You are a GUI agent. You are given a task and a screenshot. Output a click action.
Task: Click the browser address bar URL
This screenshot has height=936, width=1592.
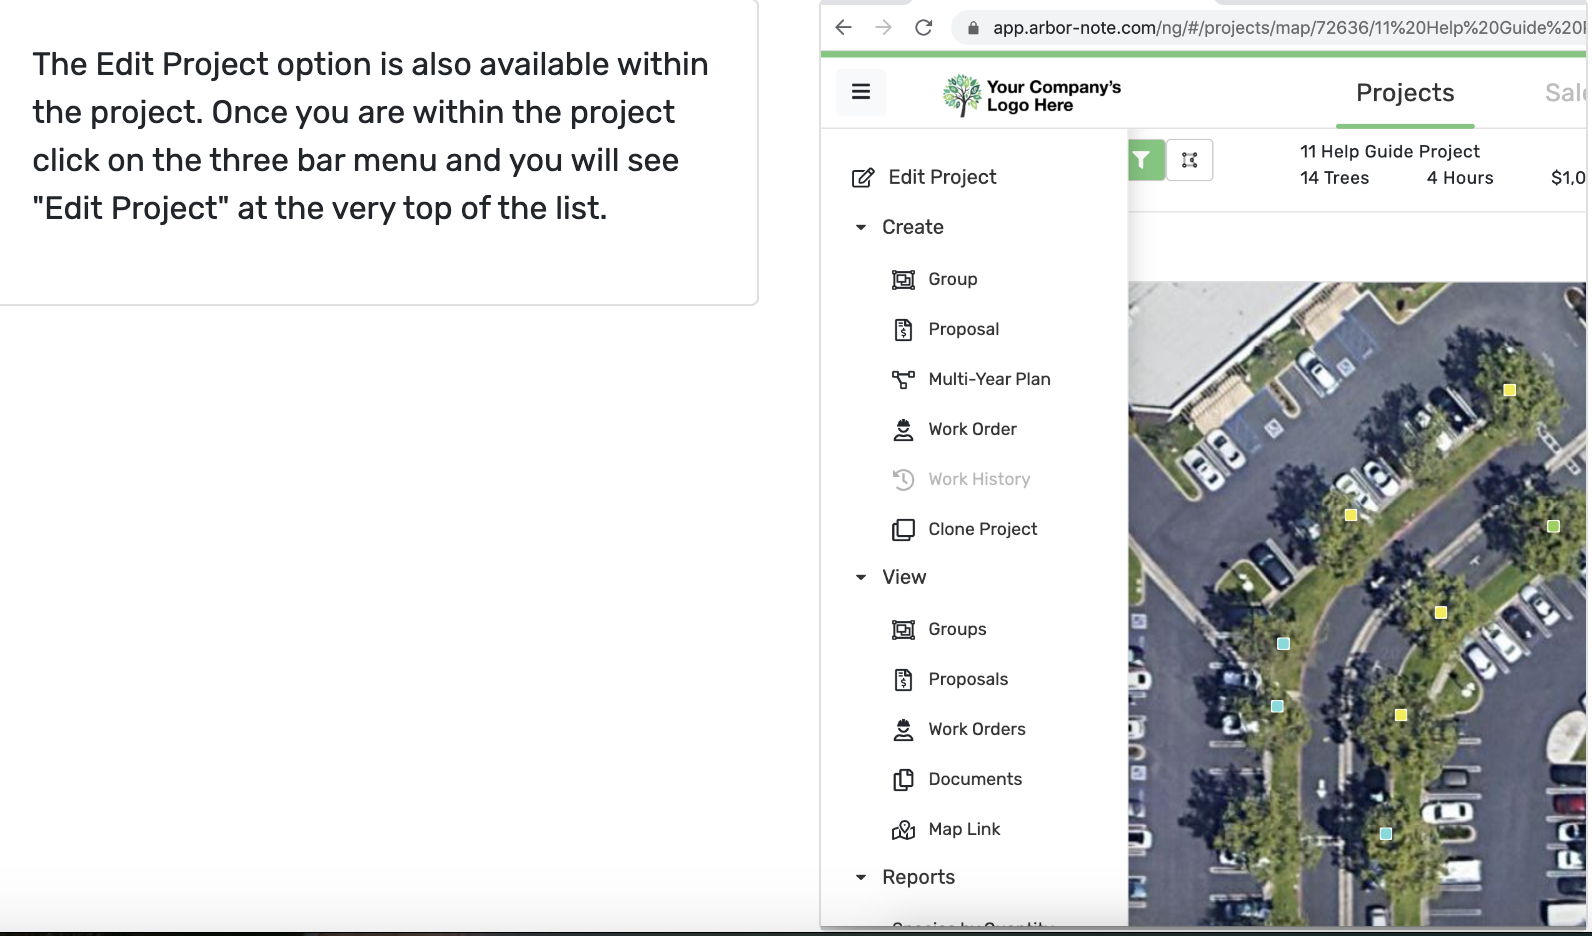(x=1288, y=28)
